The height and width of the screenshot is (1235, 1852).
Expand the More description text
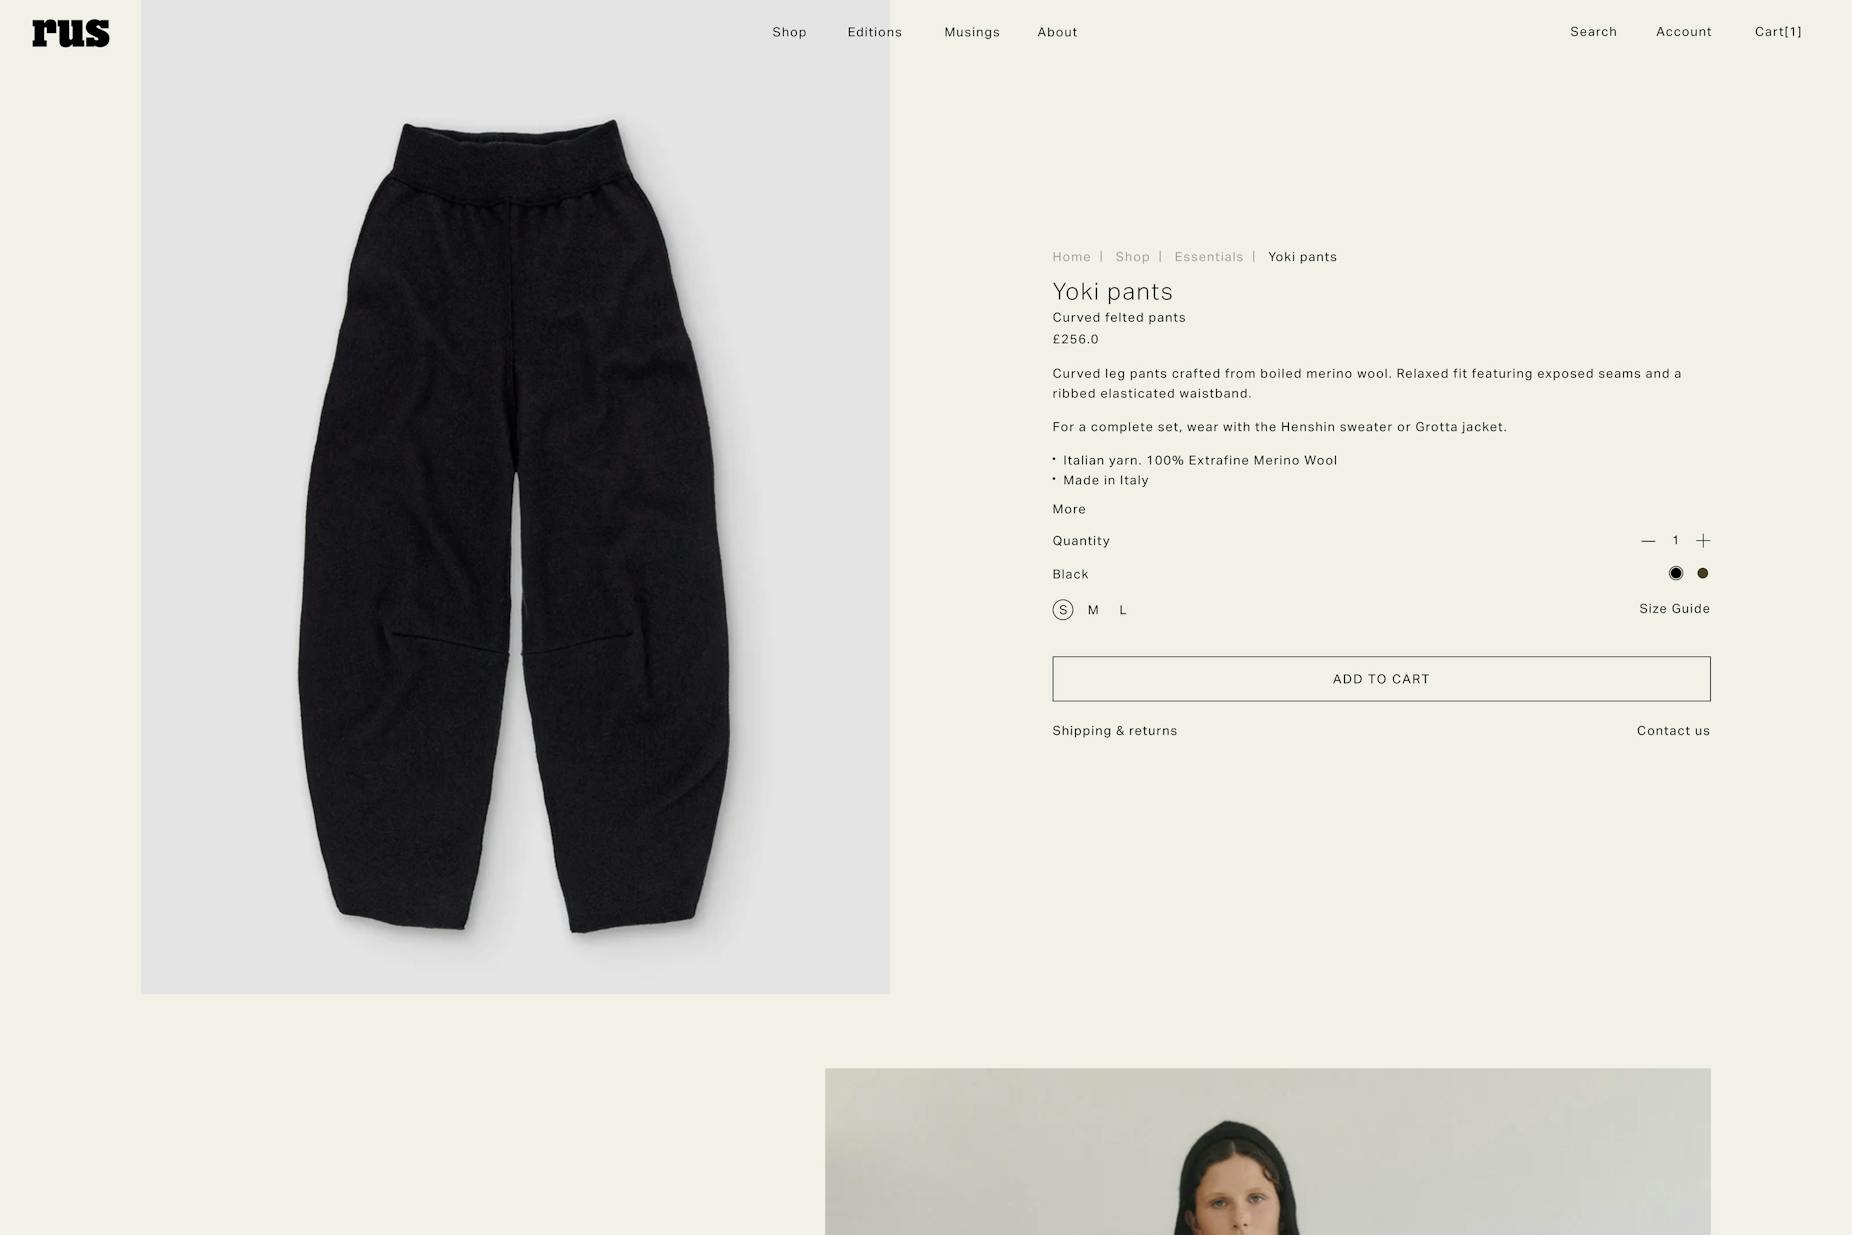point(1069,509)
